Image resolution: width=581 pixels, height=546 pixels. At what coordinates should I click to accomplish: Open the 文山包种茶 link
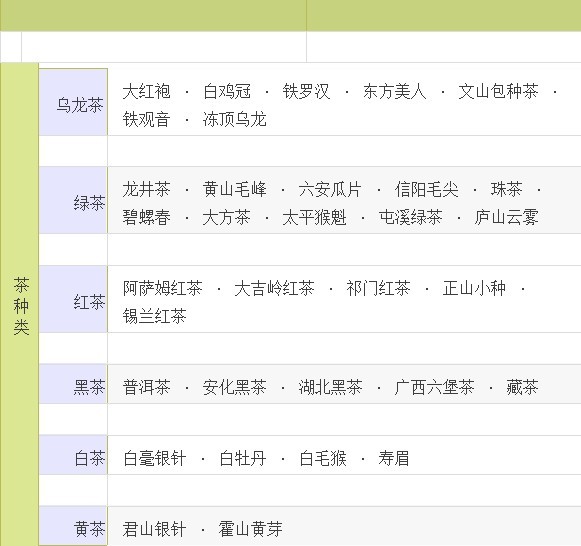498,91
